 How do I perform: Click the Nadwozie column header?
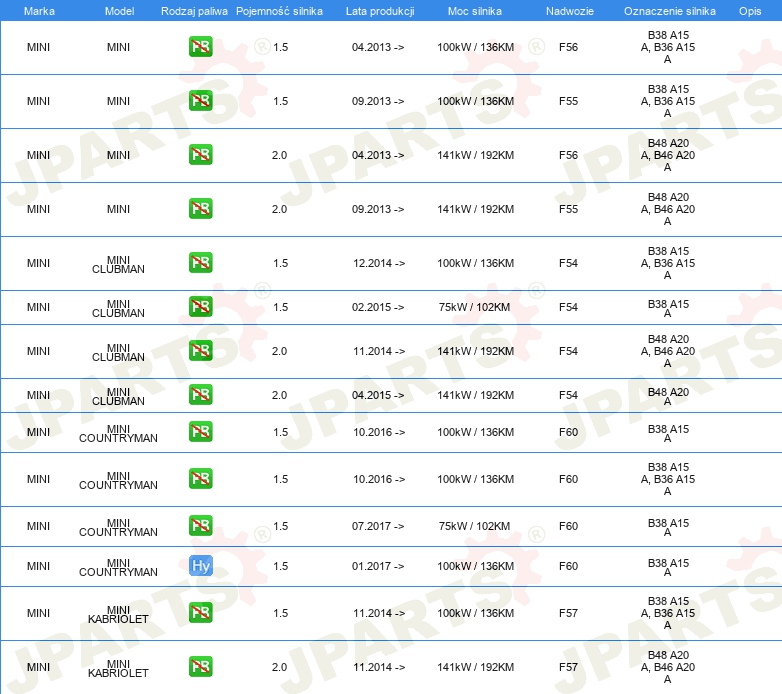[570, 11]
